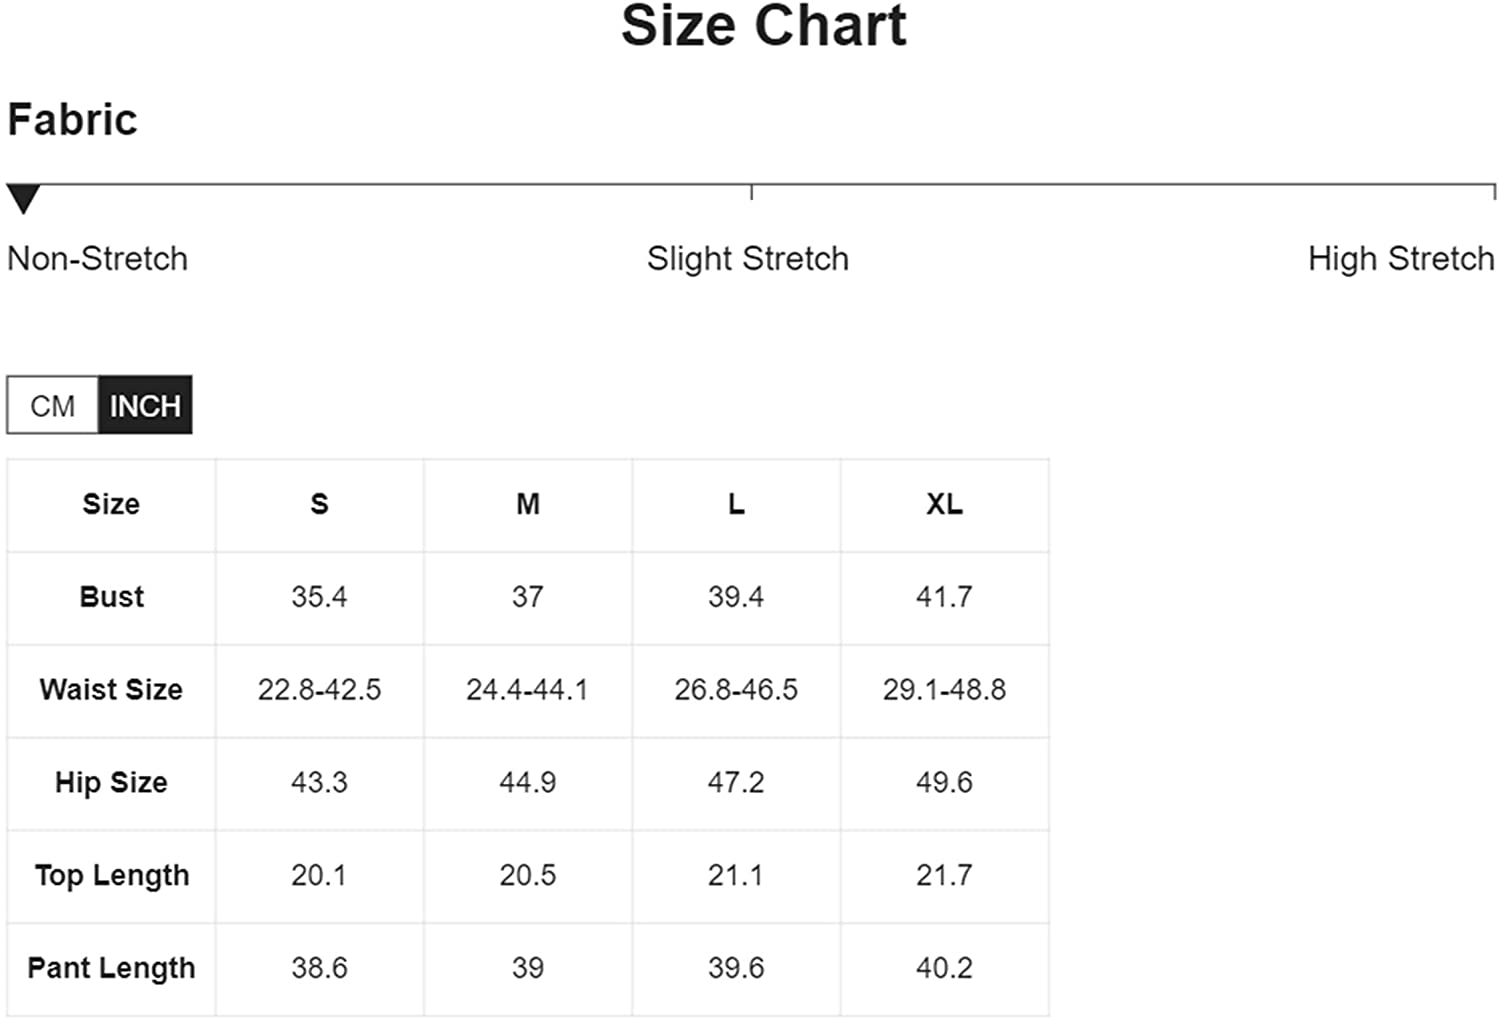Screen dimensions: 1500x1019
Task: Click the Pant Length row label
Action: 111,969
